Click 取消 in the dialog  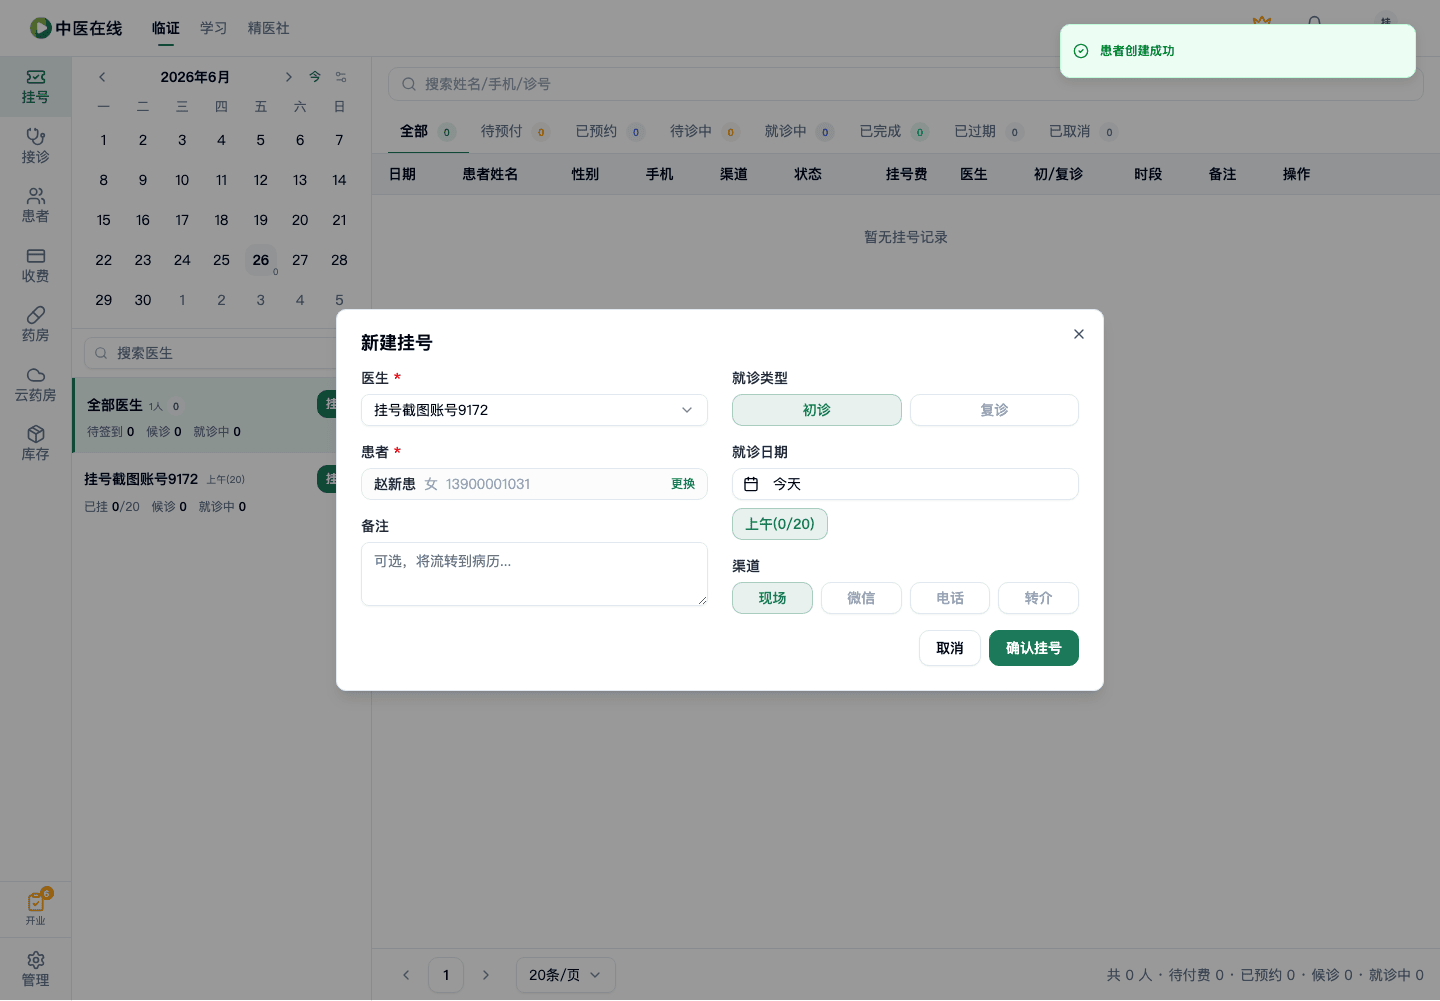pyautogui.click(x=950, y=648)
